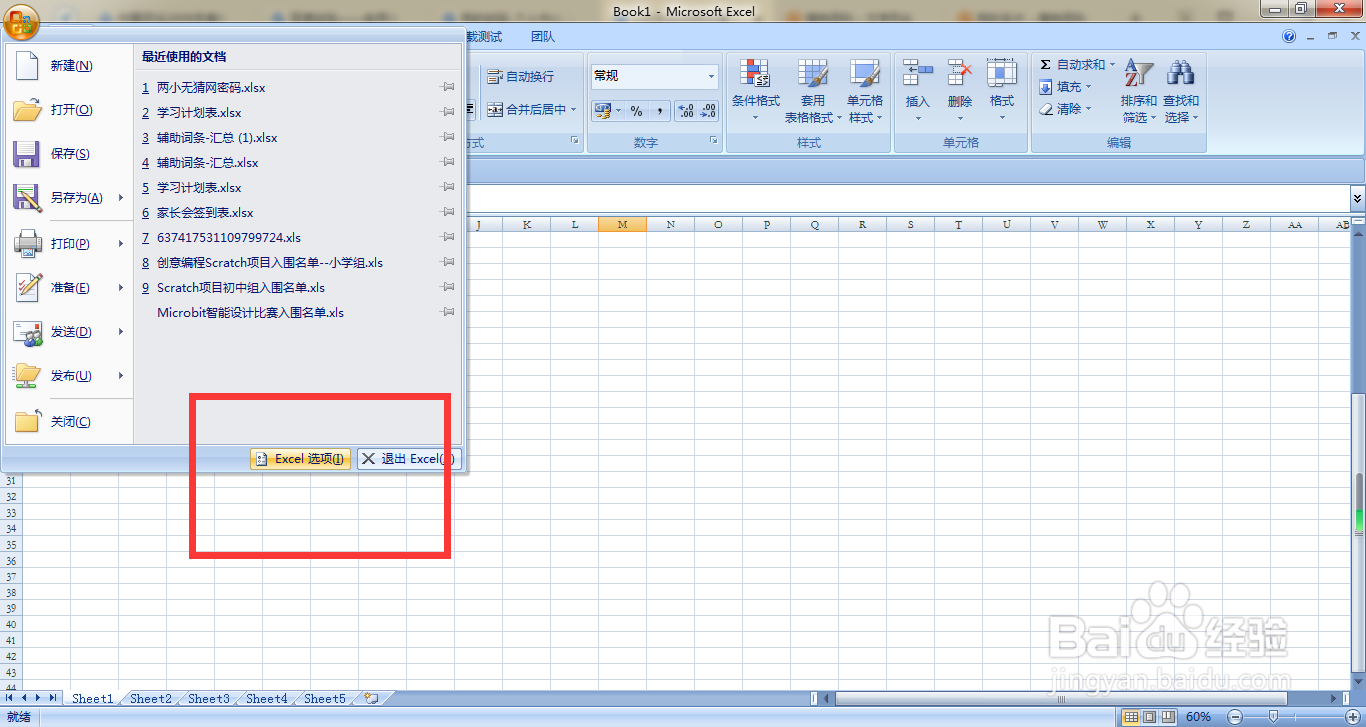Pin 两小无猜网密码.xlsx to recent list

pyautogui.click(x=448, y=88)
